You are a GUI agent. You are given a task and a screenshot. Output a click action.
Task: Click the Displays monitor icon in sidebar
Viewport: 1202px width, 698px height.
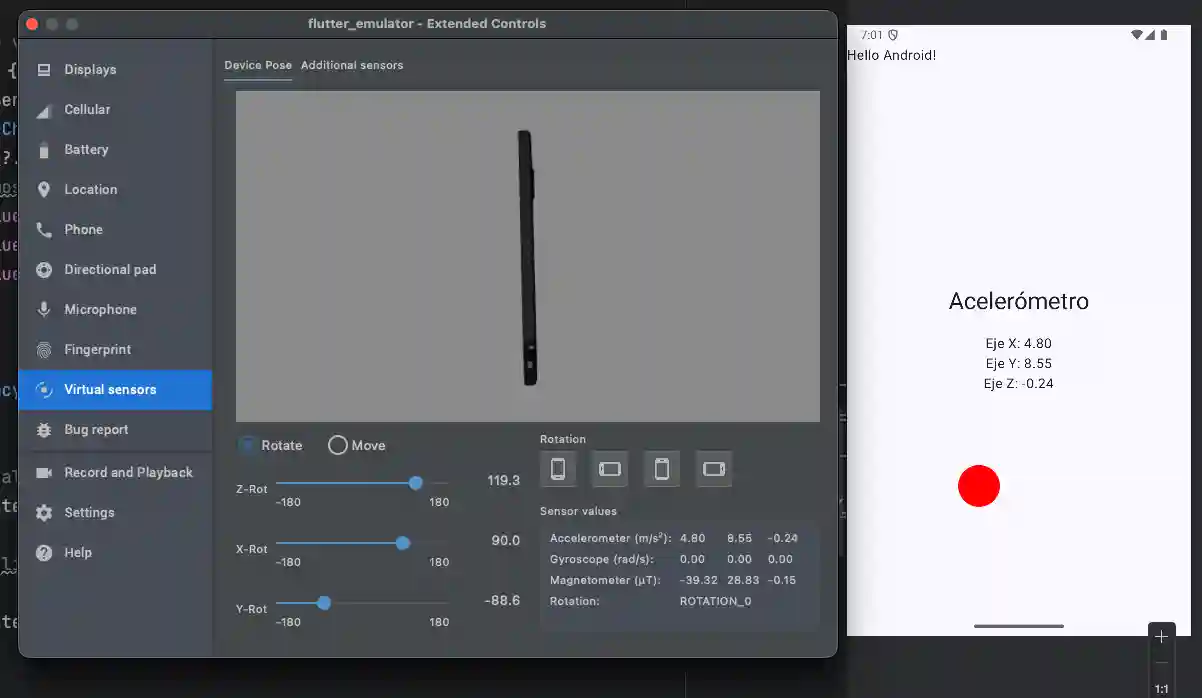click(44, 70)
